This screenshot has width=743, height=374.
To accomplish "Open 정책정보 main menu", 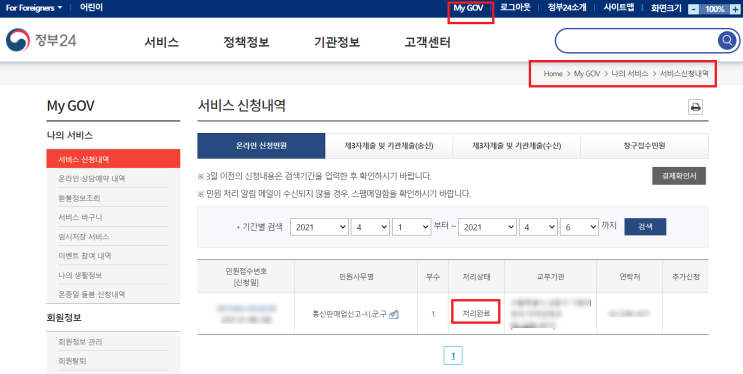I will coord(246,42).
